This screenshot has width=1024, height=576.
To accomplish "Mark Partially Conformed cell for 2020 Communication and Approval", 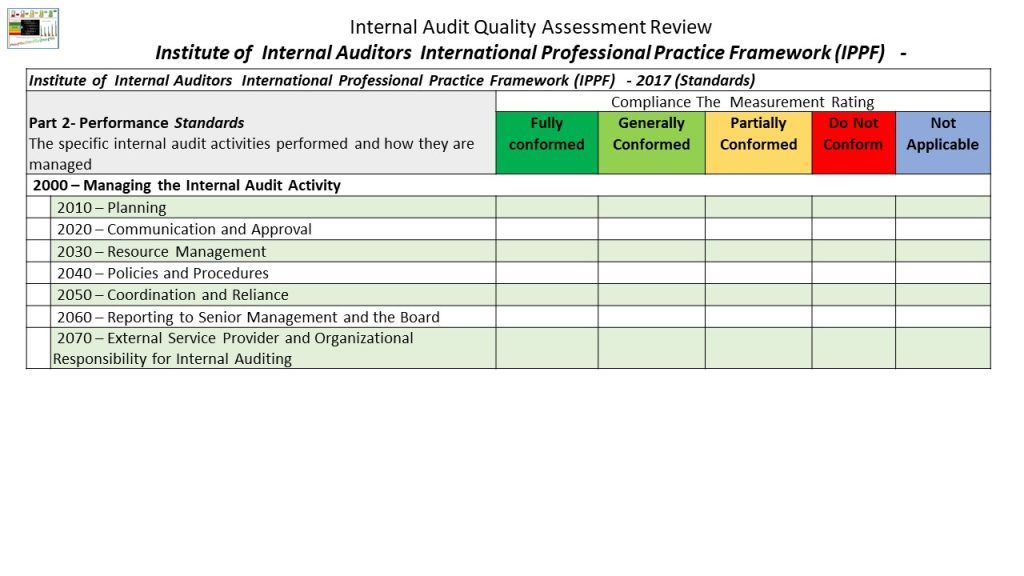I will (x=759, y=229).
